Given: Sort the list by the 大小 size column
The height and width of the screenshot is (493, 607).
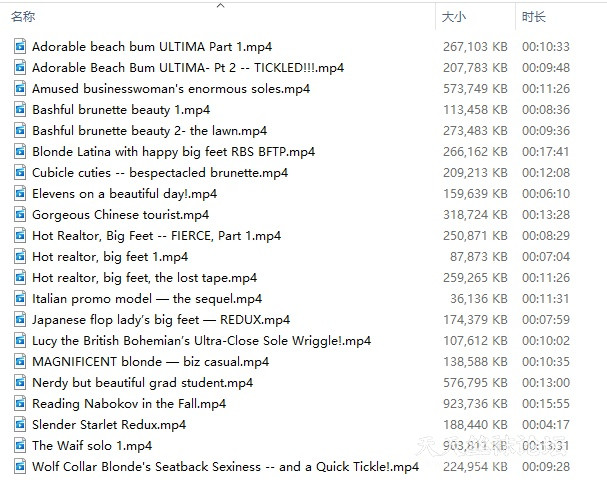Looking at the screenshot, I should pos(452,17).
